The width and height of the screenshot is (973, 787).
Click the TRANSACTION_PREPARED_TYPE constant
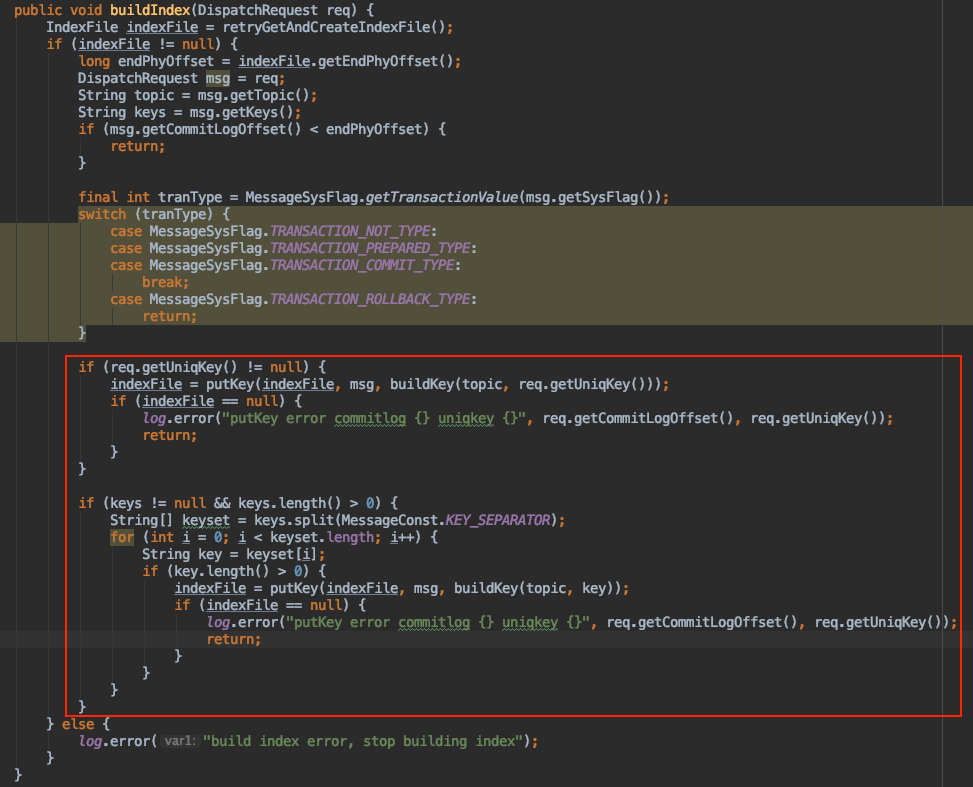370,248
